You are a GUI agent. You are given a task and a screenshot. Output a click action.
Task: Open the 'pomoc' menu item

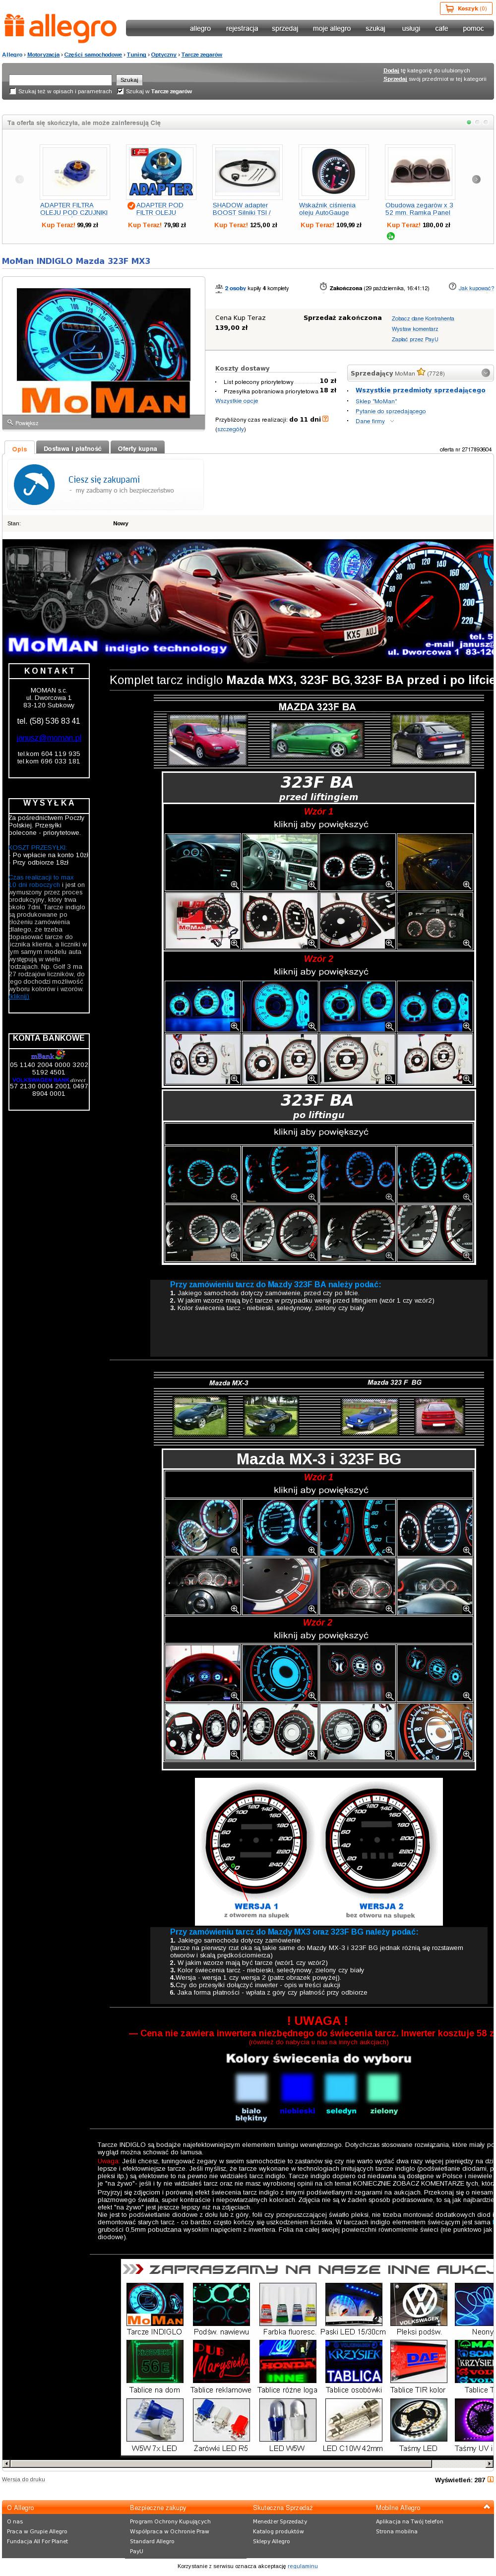[473, 28]
